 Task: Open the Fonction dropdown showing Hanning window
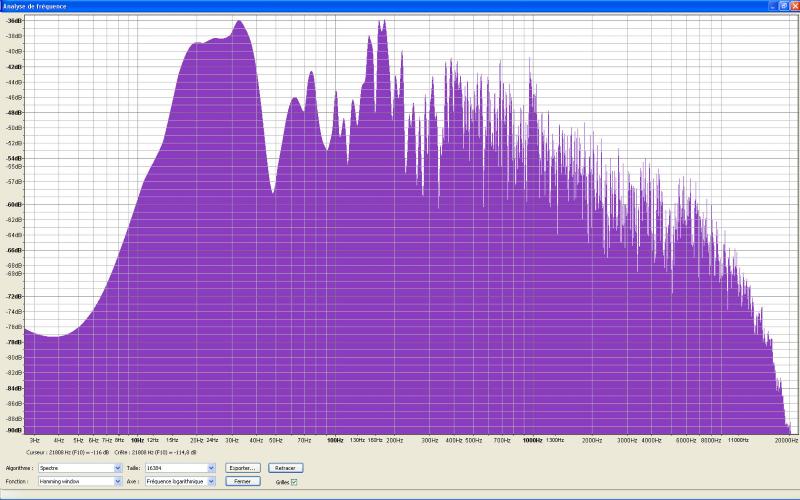80,481
